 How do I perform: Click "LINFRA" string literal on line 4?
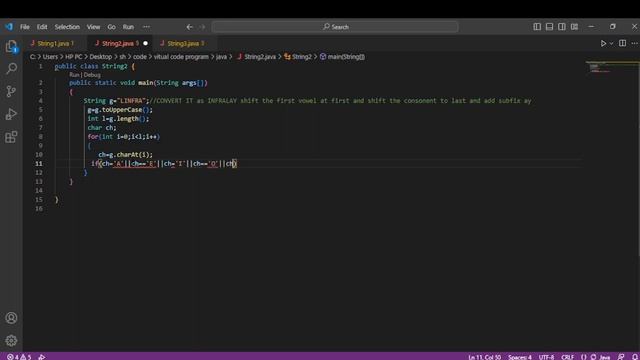click(x=131, y=101)
